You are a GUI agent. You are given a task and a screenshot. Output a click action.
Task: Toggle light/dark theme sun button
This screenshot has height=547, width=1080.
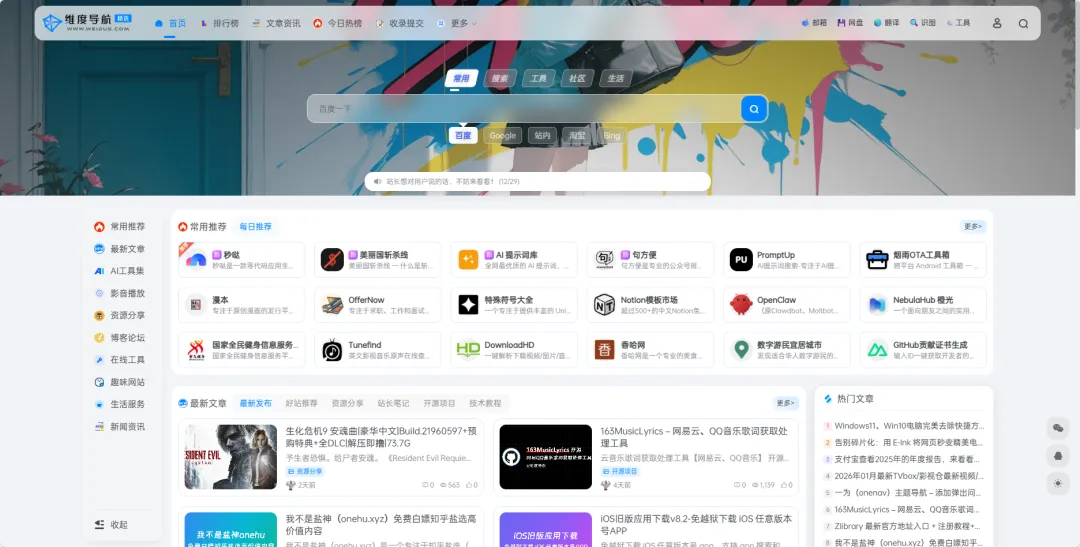1058,484
